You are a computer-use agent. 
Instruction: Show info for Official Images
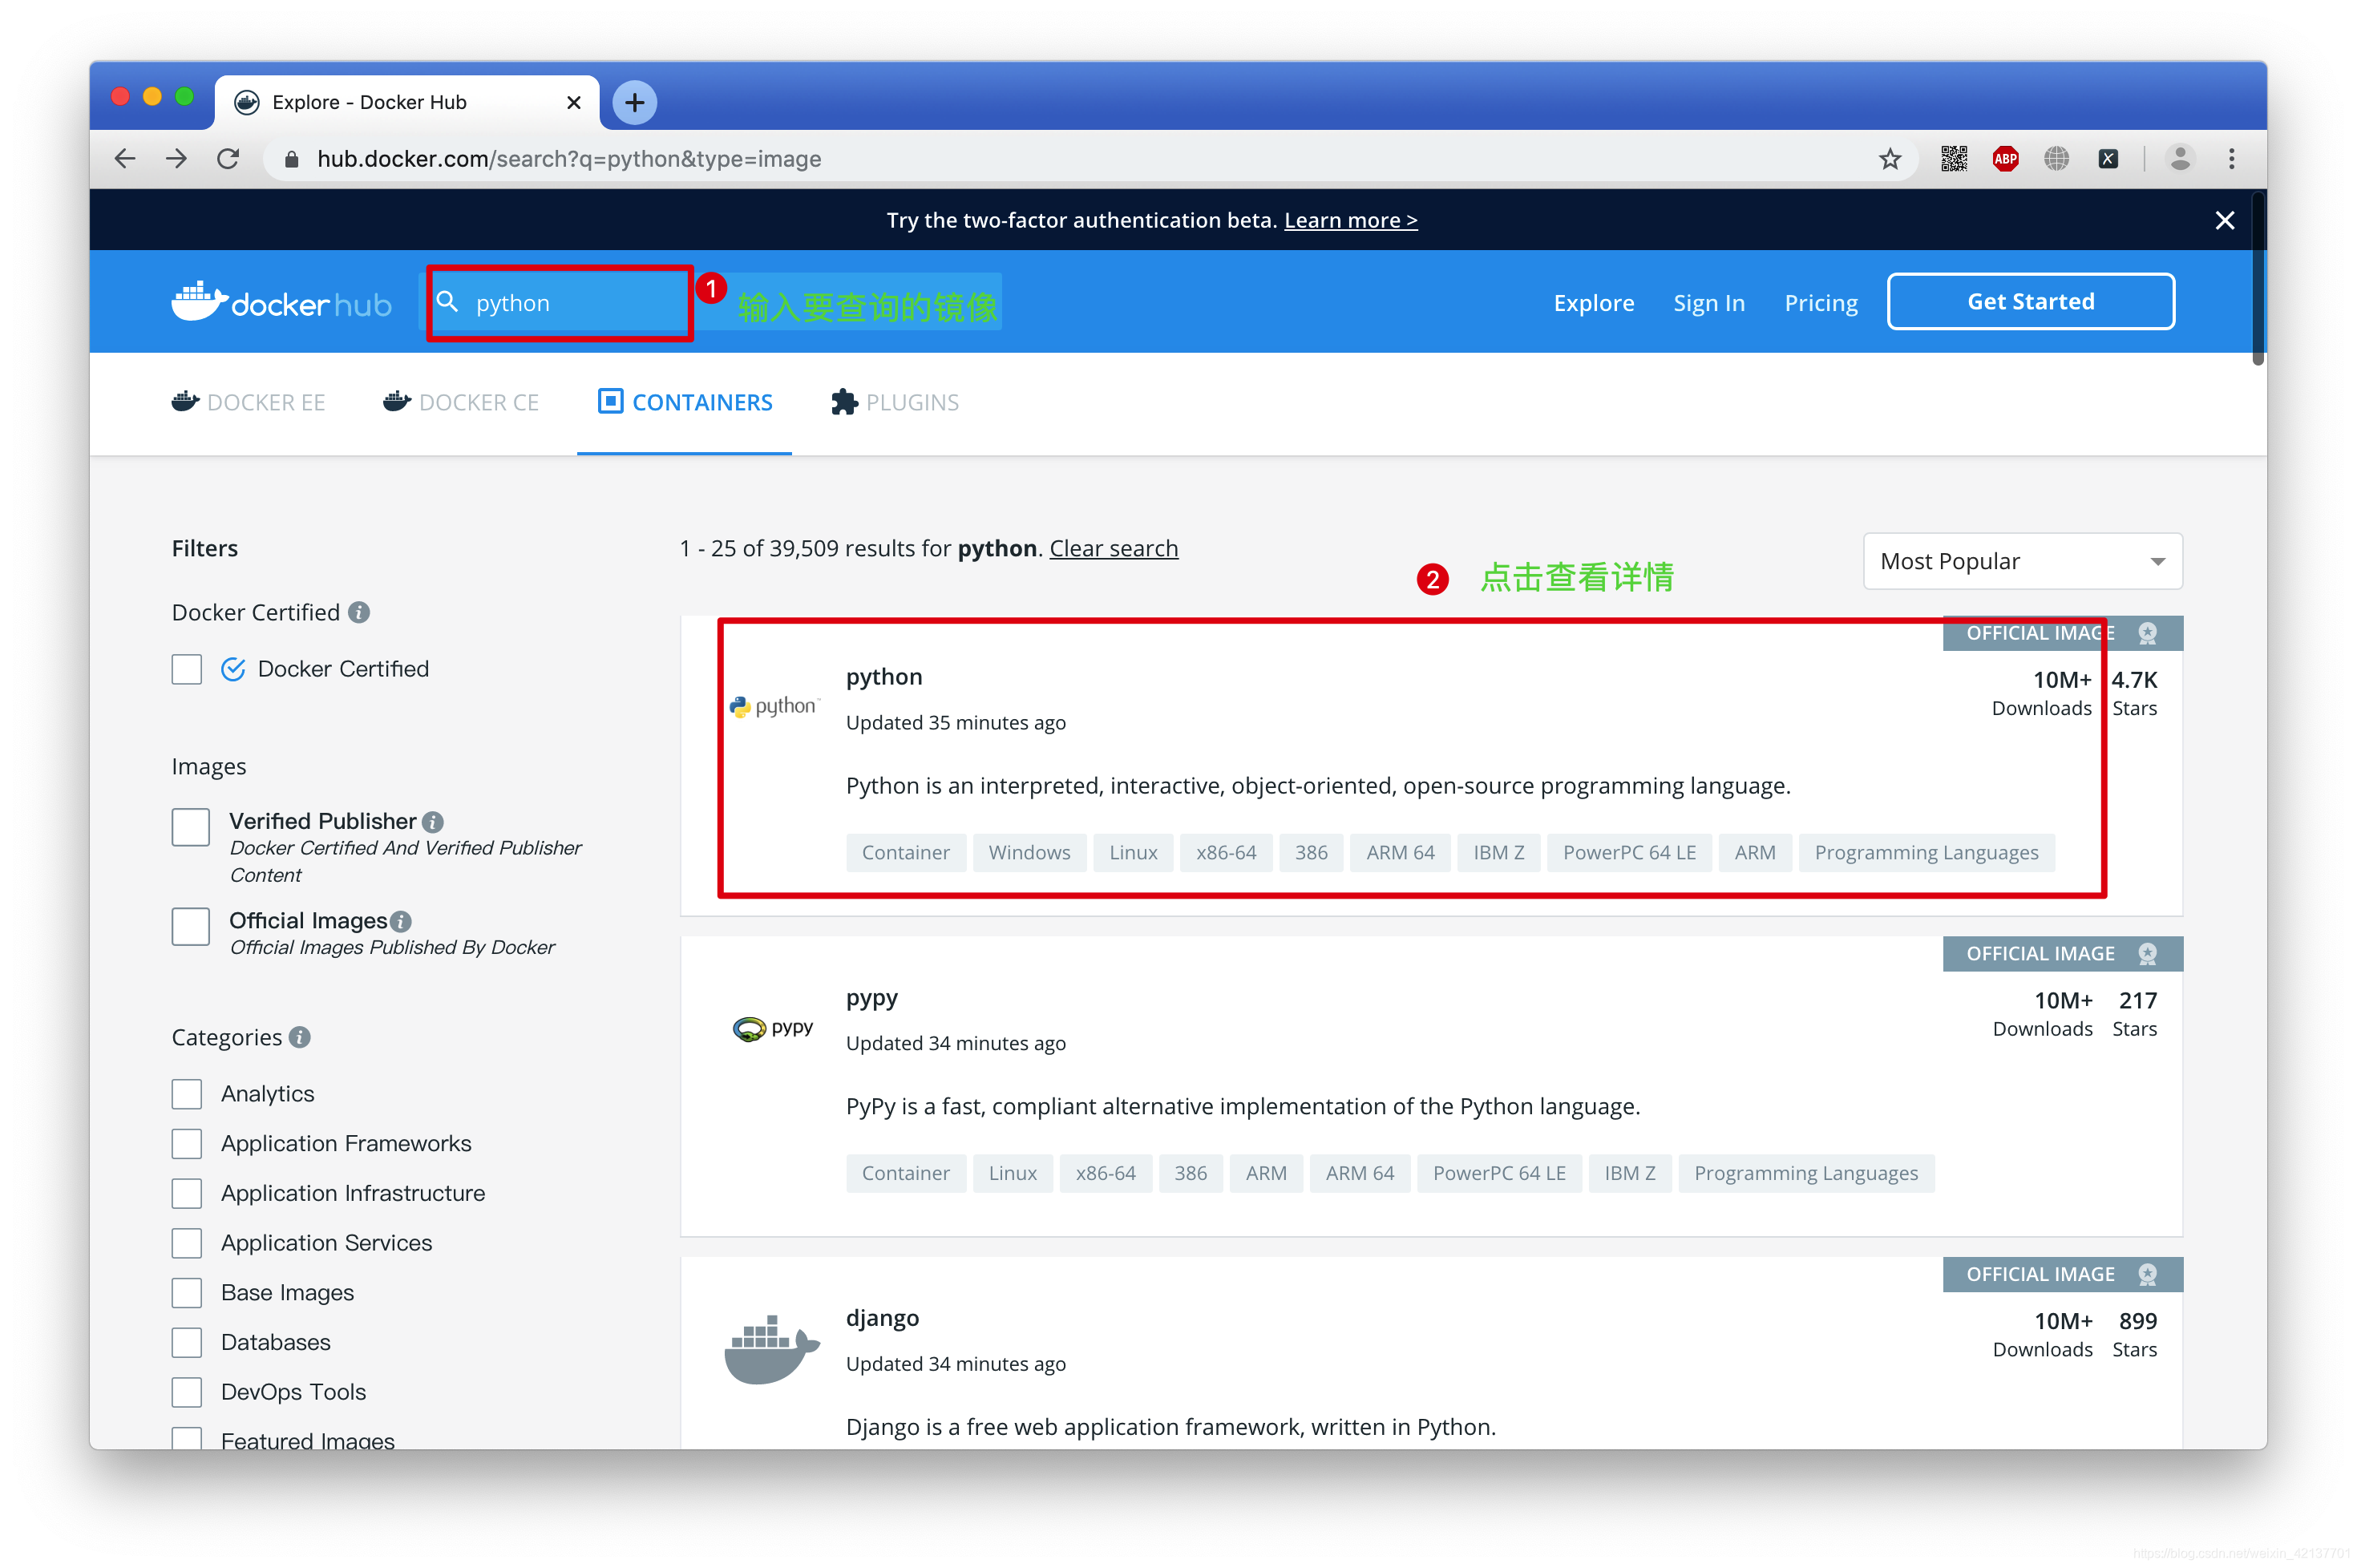401,921
